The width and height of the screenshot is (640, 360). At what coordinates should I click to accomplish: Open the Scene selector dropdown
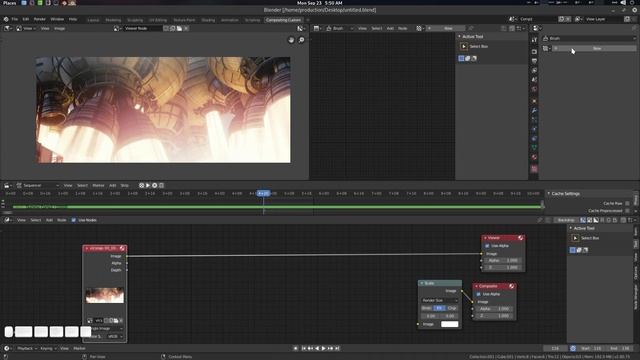tap(512, 19)
